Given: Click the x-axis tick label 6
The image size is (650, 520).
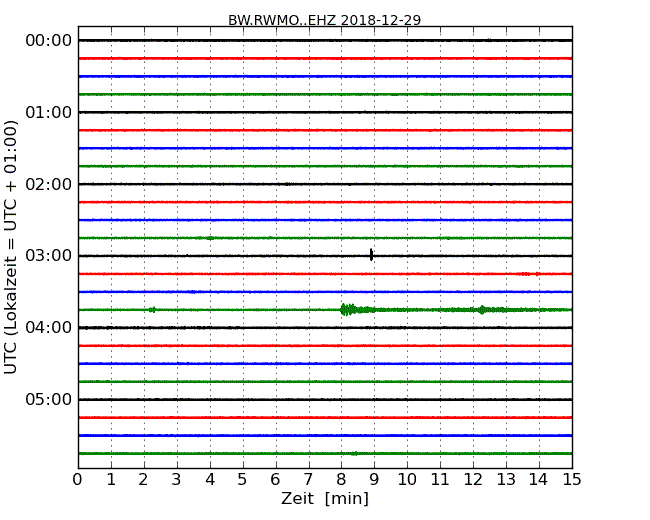Looking at the screenshot, I should [275, 480].
